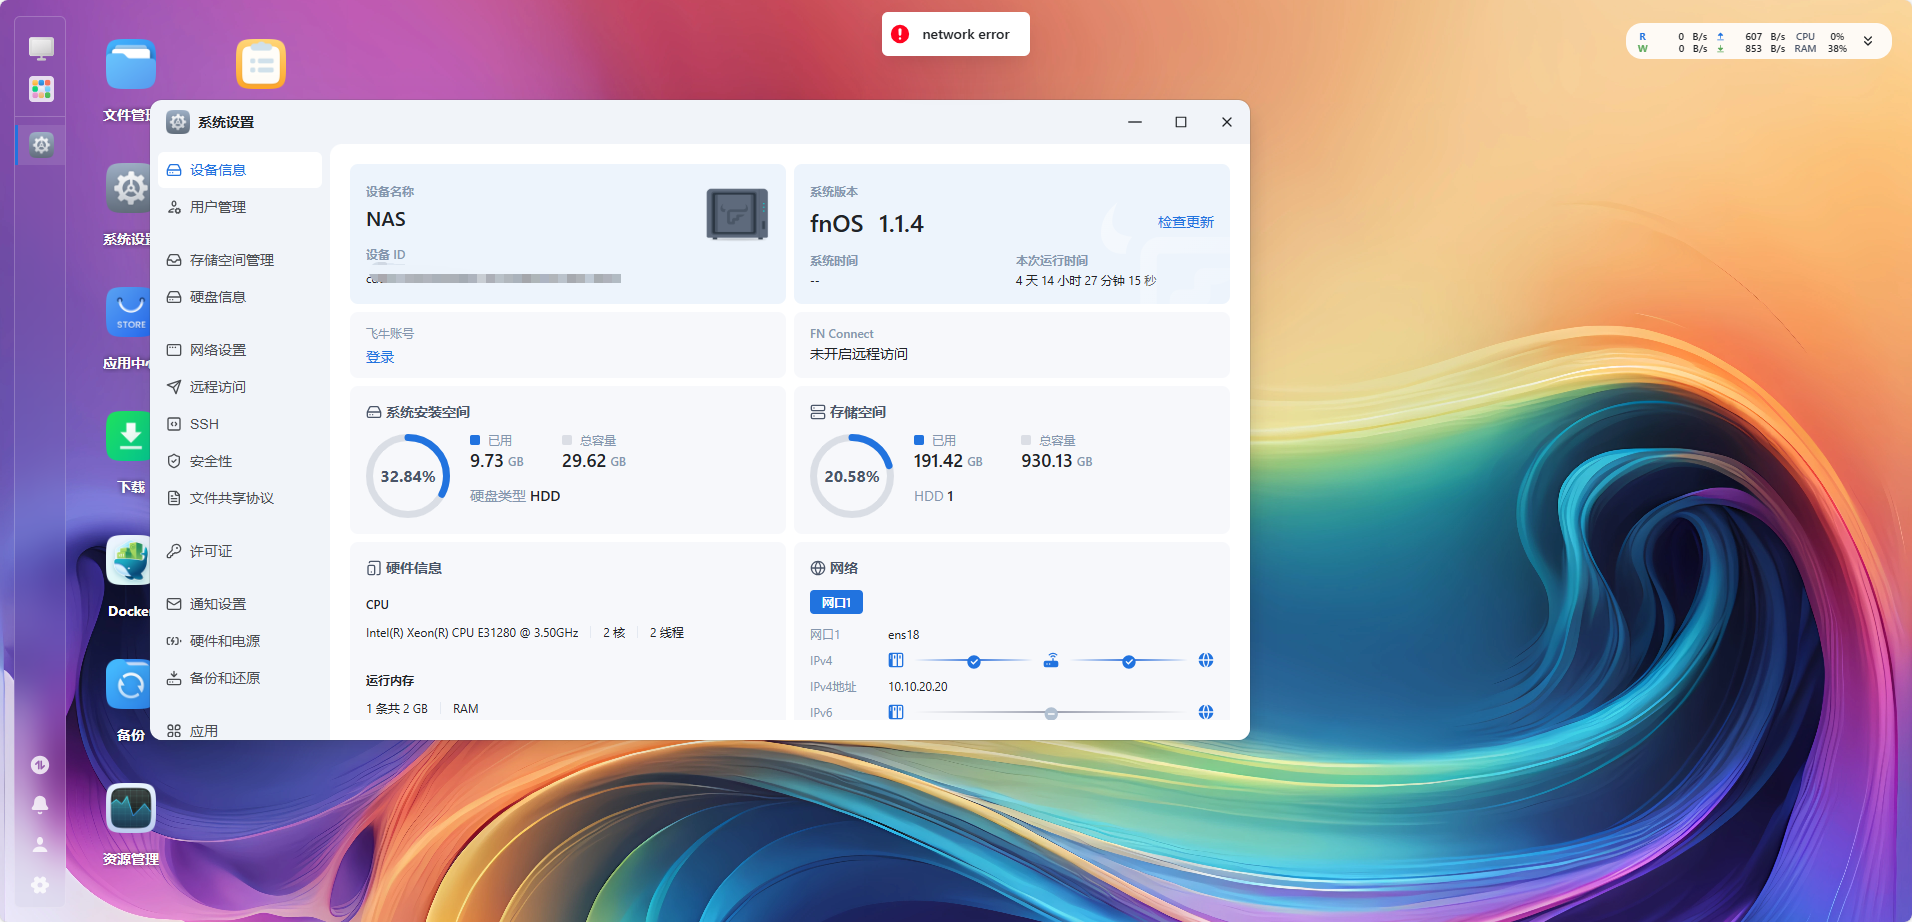Open 用户管理 in the settings sidebar
Image resolution: width=1912 pixels, height=922 pixels.
240,207
